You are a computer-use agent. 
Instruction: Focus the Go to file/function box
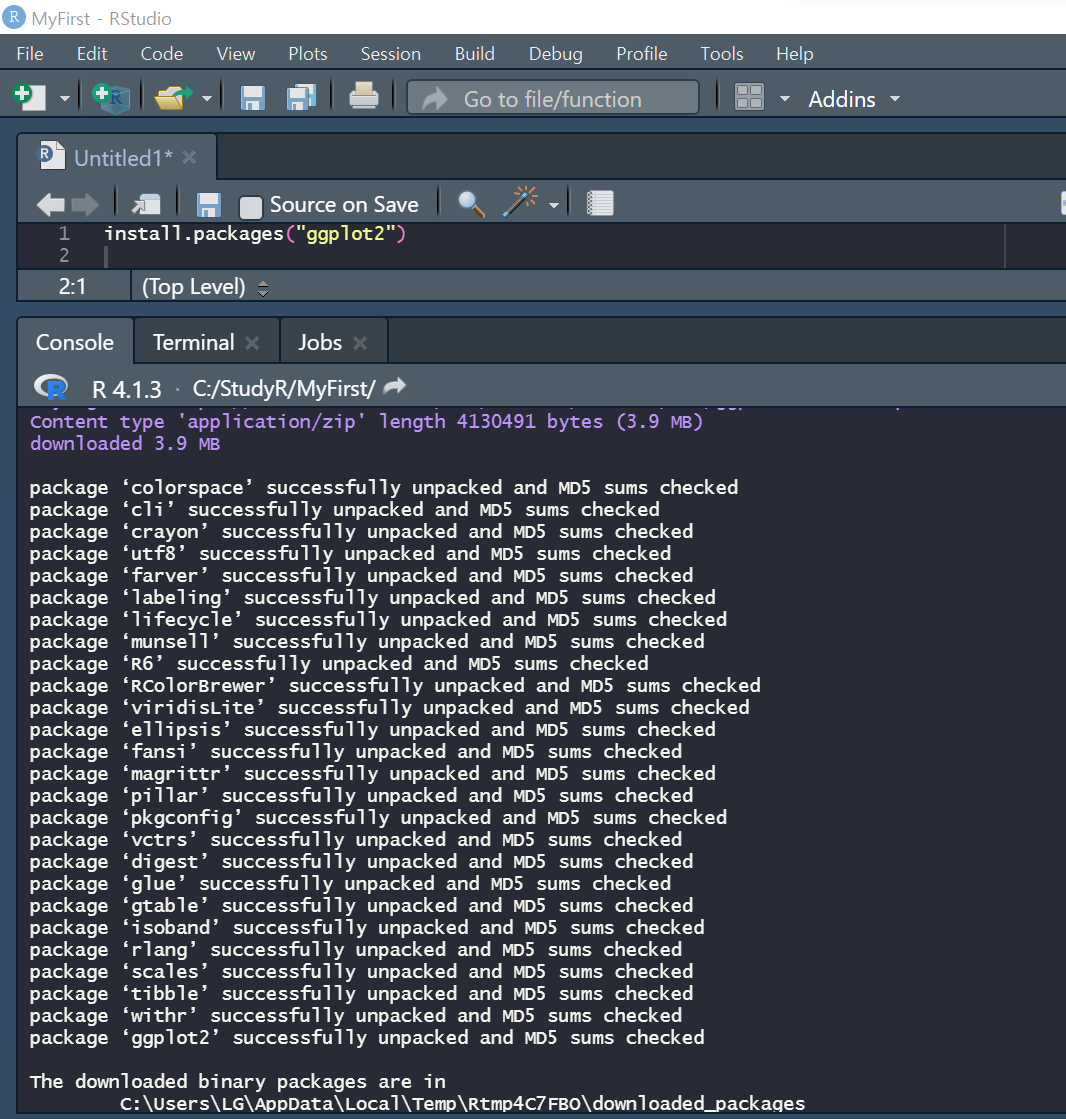552,98
